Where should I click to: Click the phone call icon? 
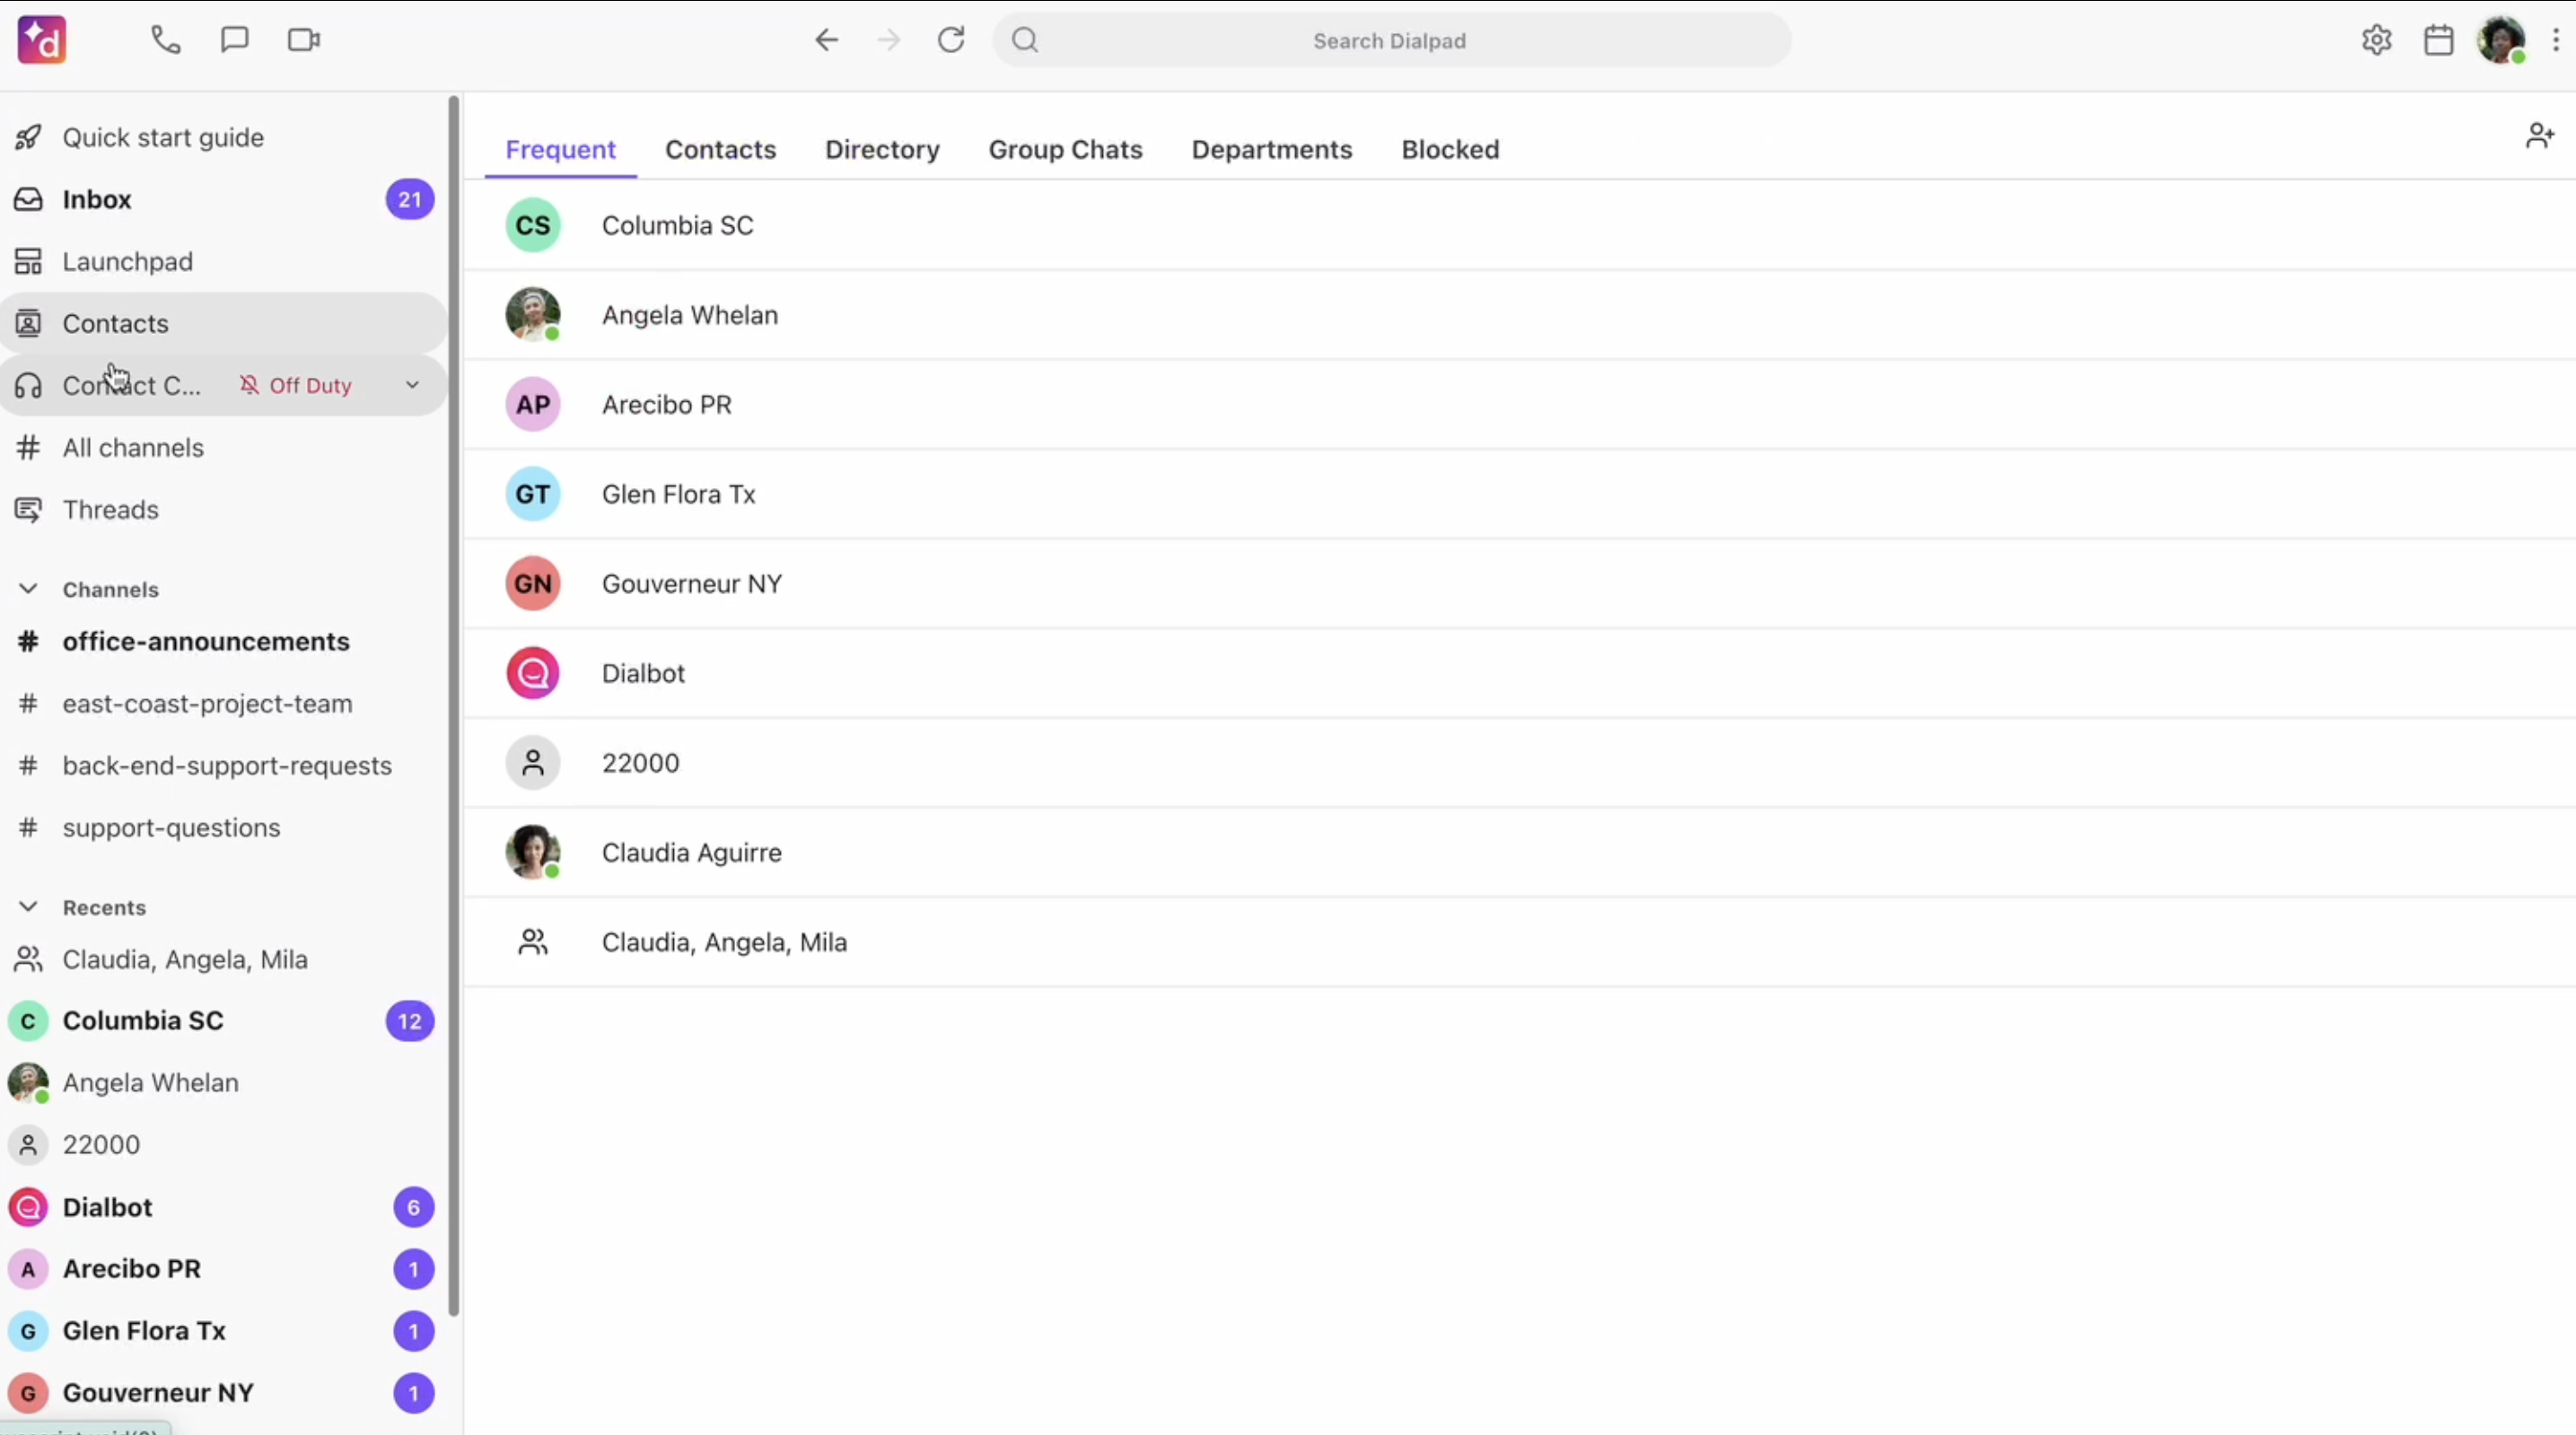[x=165, y=40]
